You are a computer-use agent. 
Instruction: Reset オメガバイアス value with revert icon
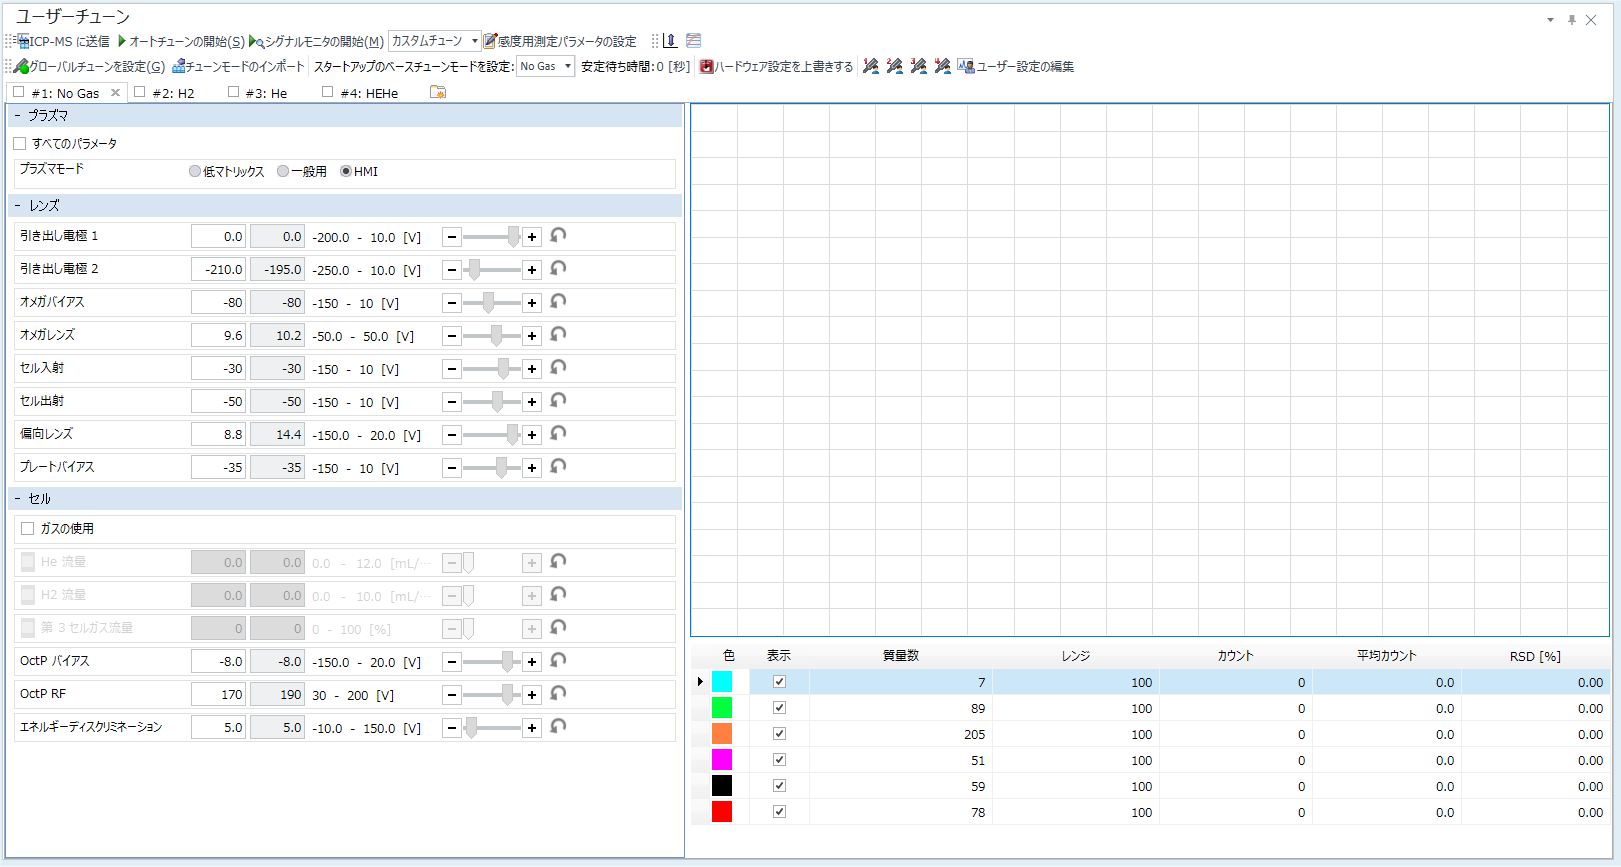click(x=558, y=302)
